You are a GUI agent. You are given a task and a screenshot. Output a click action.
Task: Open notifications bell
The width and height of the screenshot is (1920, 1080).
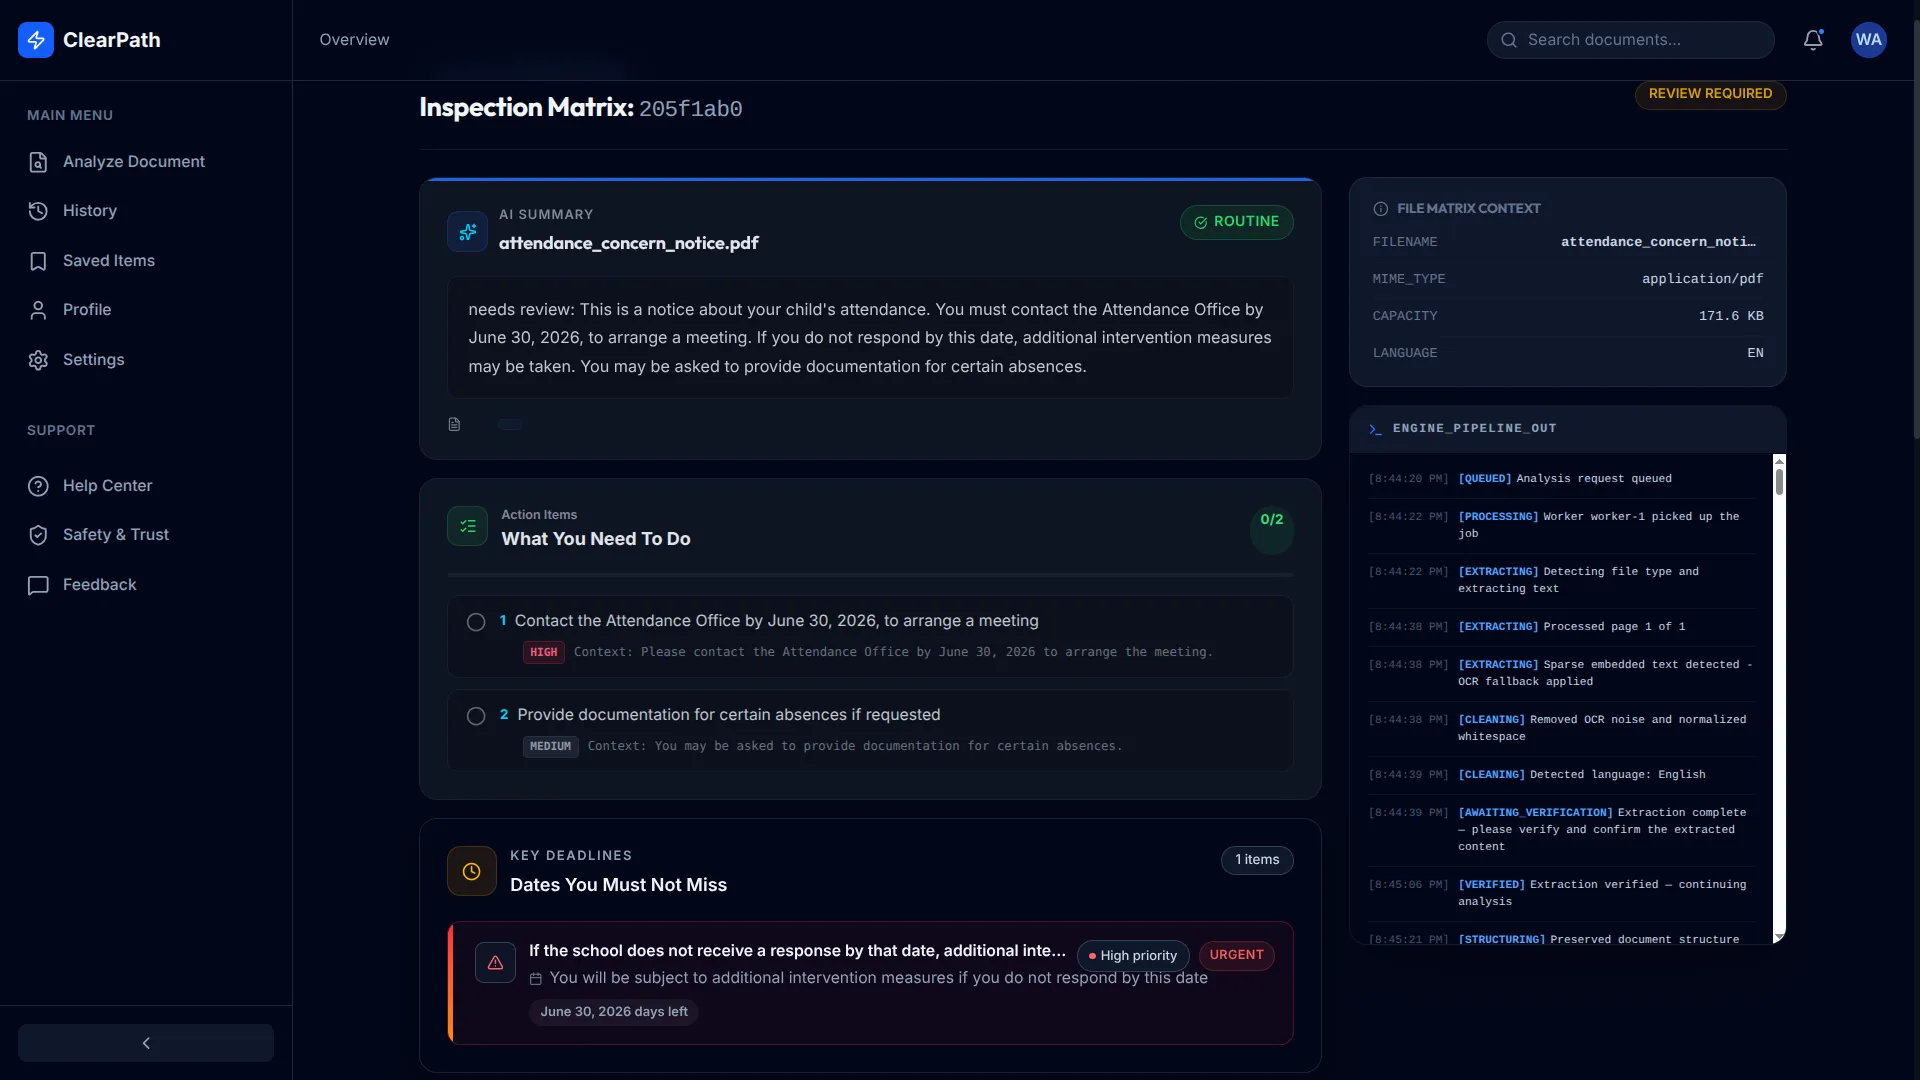click(1813, 40)
